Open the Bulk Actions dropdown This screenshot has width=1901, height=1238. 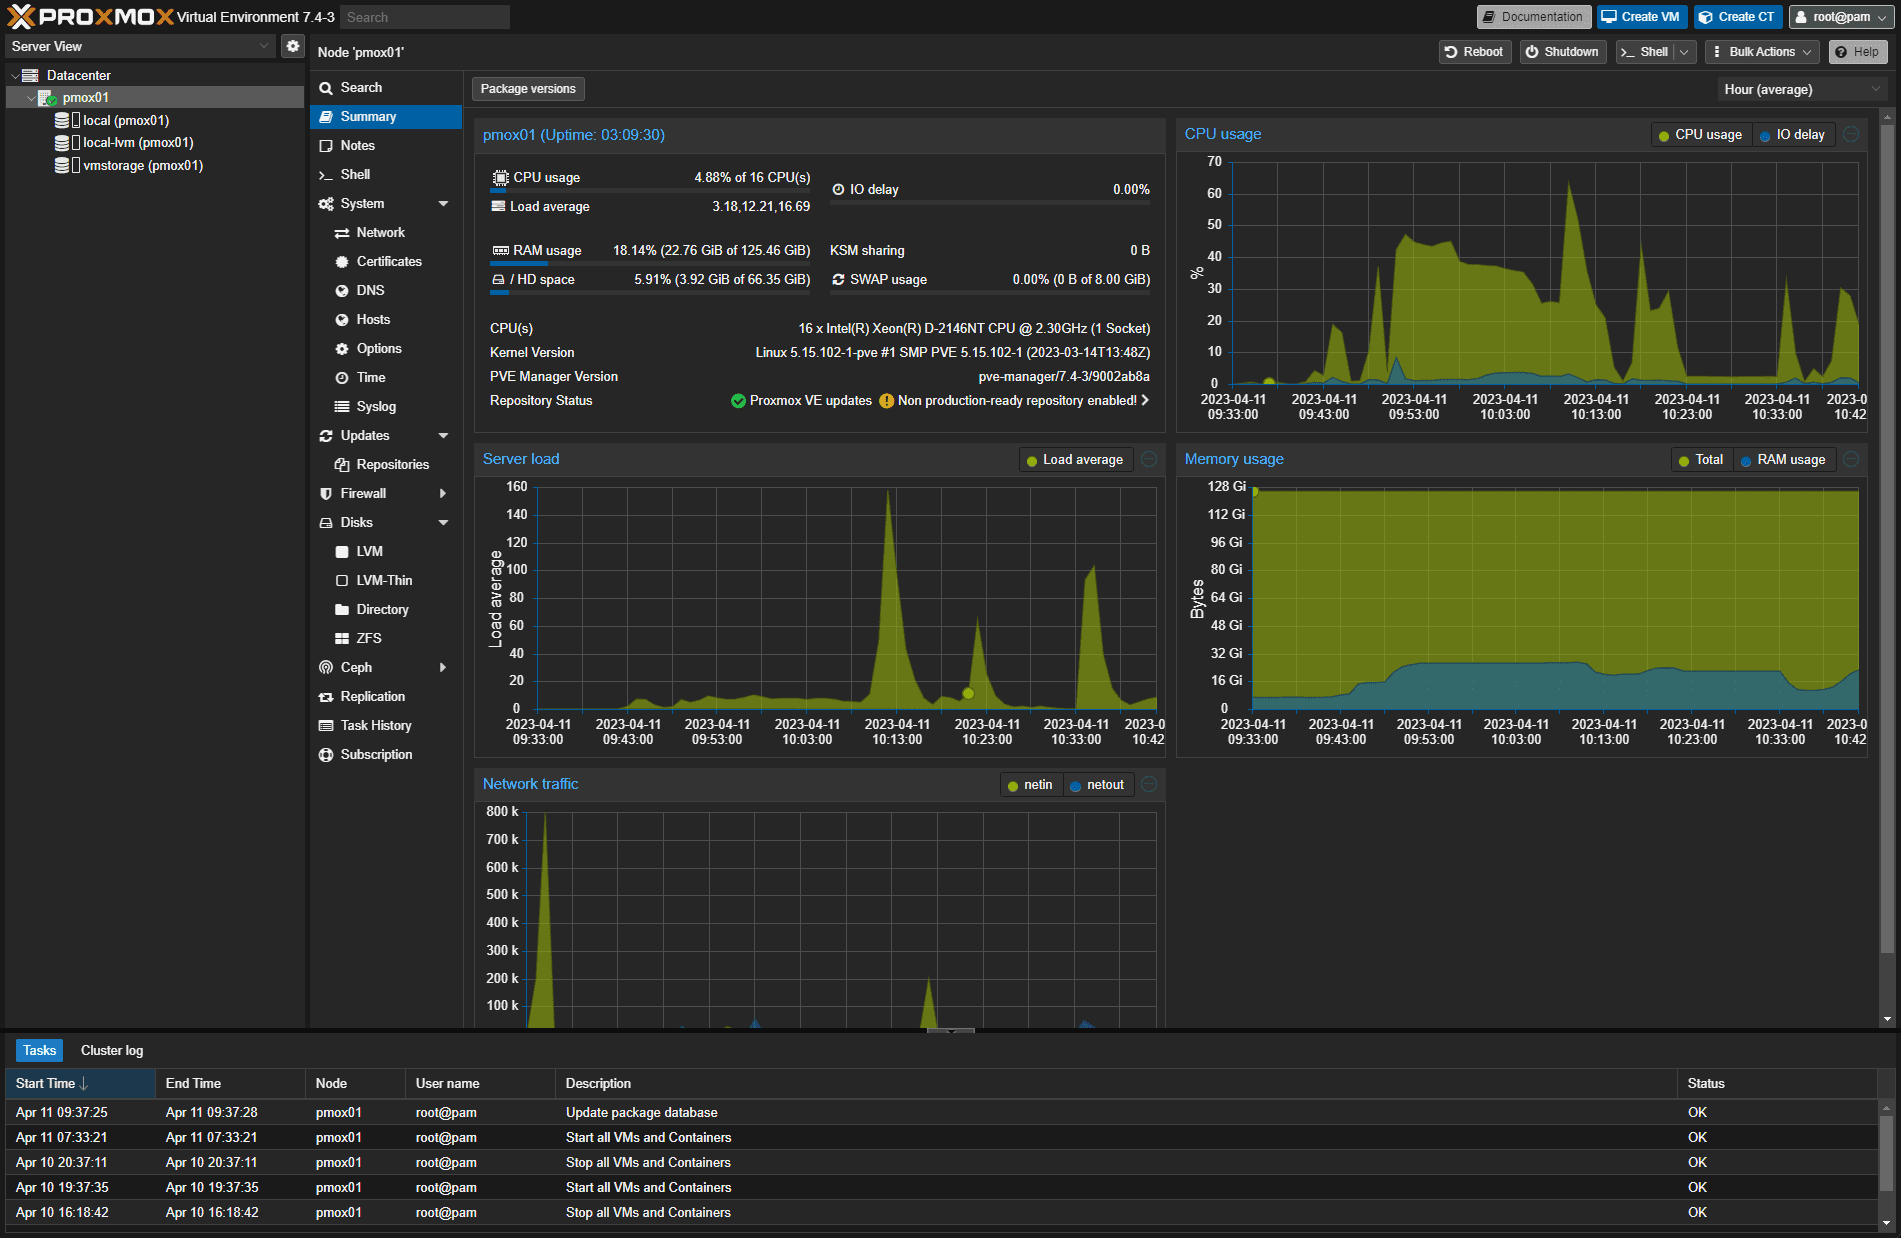tap(1760, 52)
